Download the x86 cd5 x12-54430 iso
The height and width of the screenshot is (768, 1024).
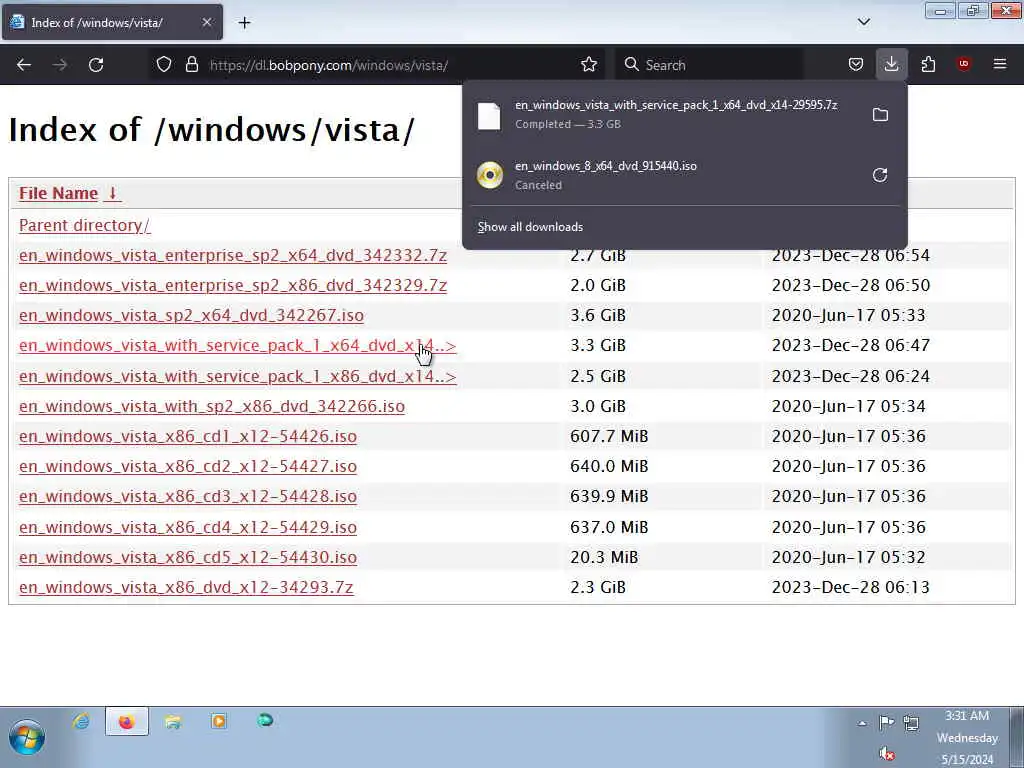pyautogui.click(x=188, y=557)
